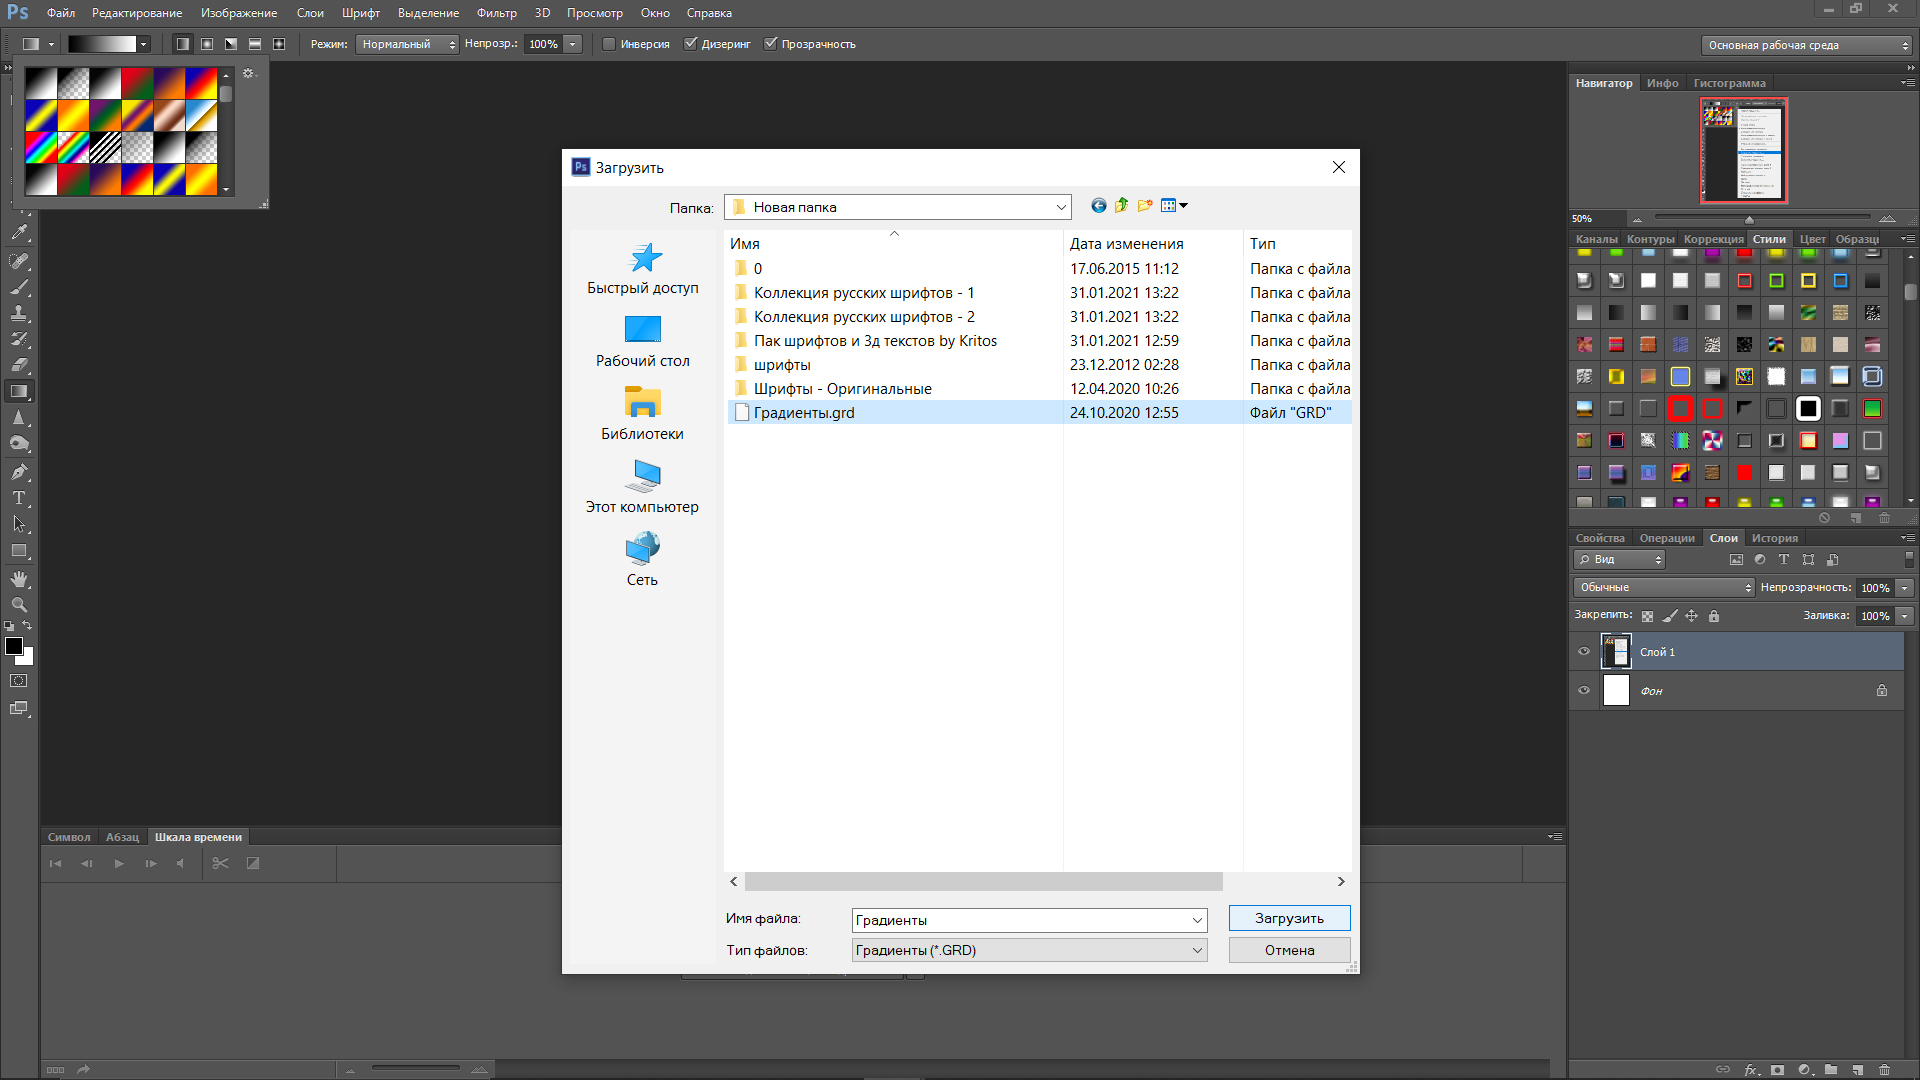This screenshot has width=1920, height=1080.
Task: Select the Eraser tool
Action: coord(19,365)
